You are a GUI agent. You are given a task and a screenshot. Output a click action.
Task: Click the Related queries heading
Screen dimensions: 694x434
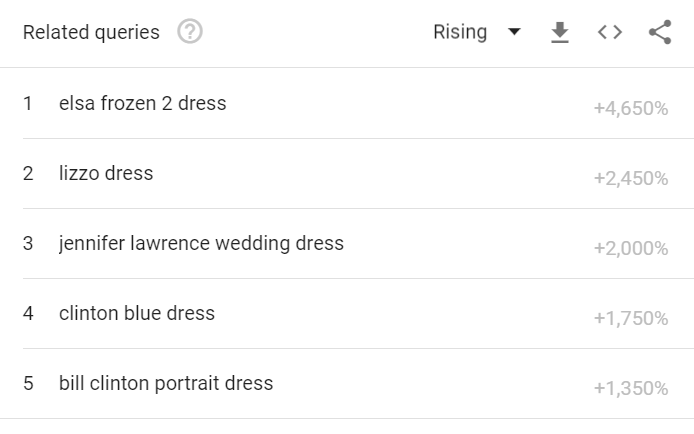click(x=91, y=32)
